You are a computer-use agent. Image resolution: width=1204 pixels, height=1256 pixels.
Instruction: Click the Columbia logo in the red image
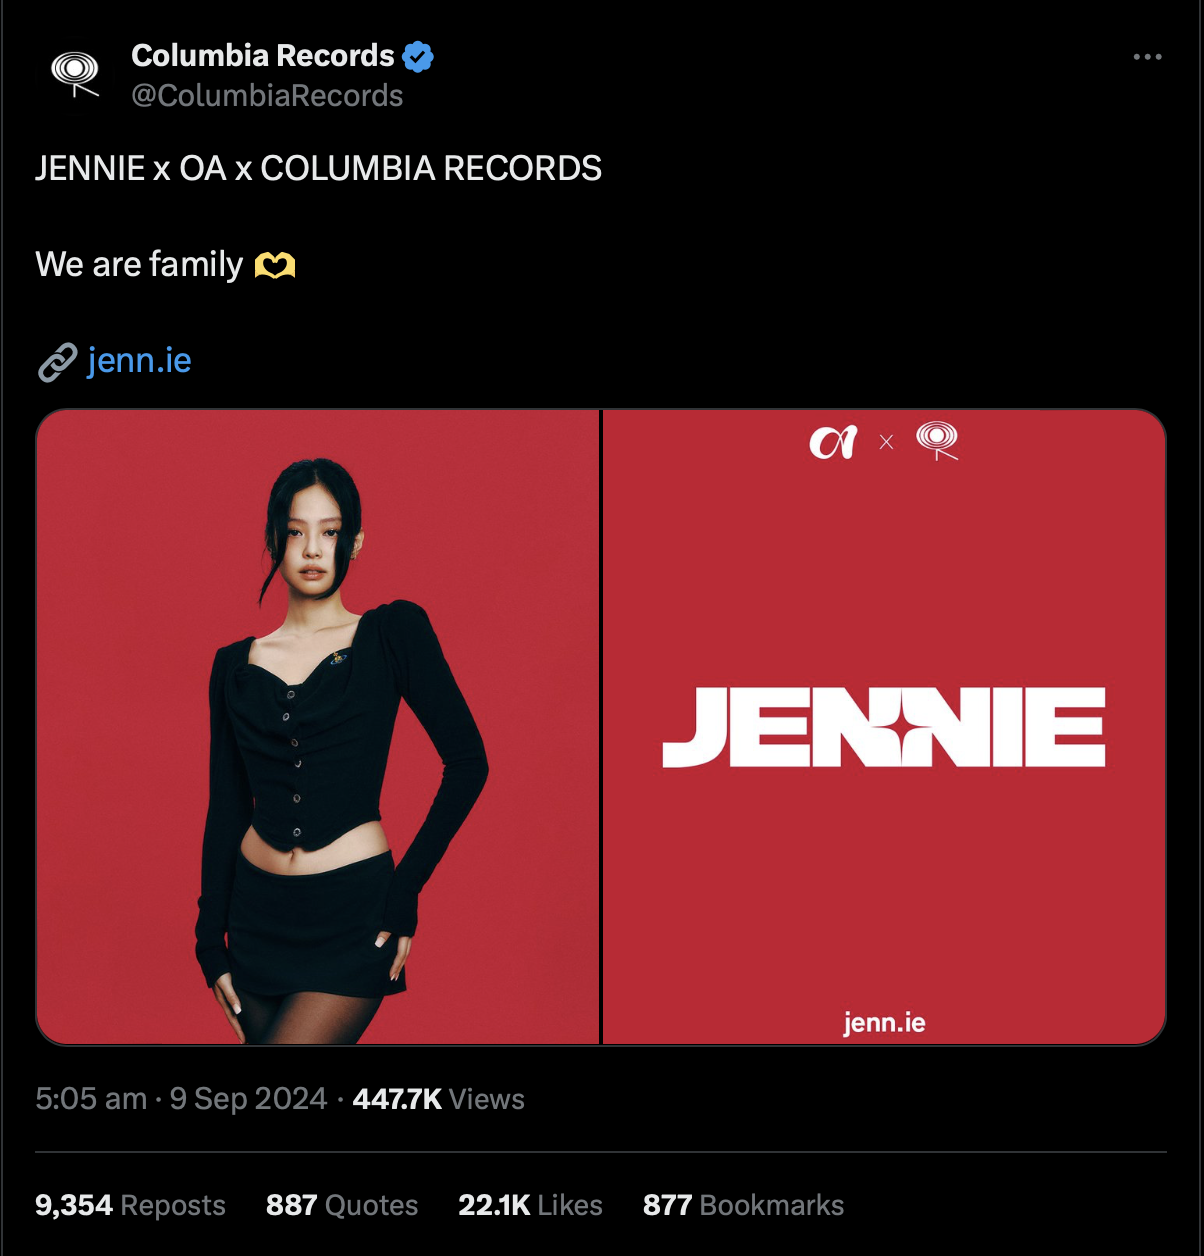[937, 441]
